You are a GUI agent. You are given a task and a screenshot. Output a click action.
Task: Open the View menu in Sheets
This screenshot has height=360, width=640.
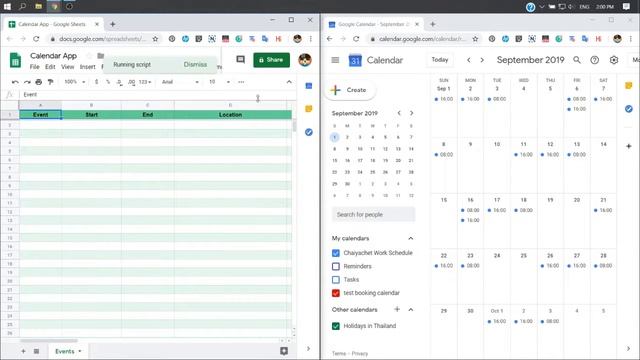[x=68, y=67]
